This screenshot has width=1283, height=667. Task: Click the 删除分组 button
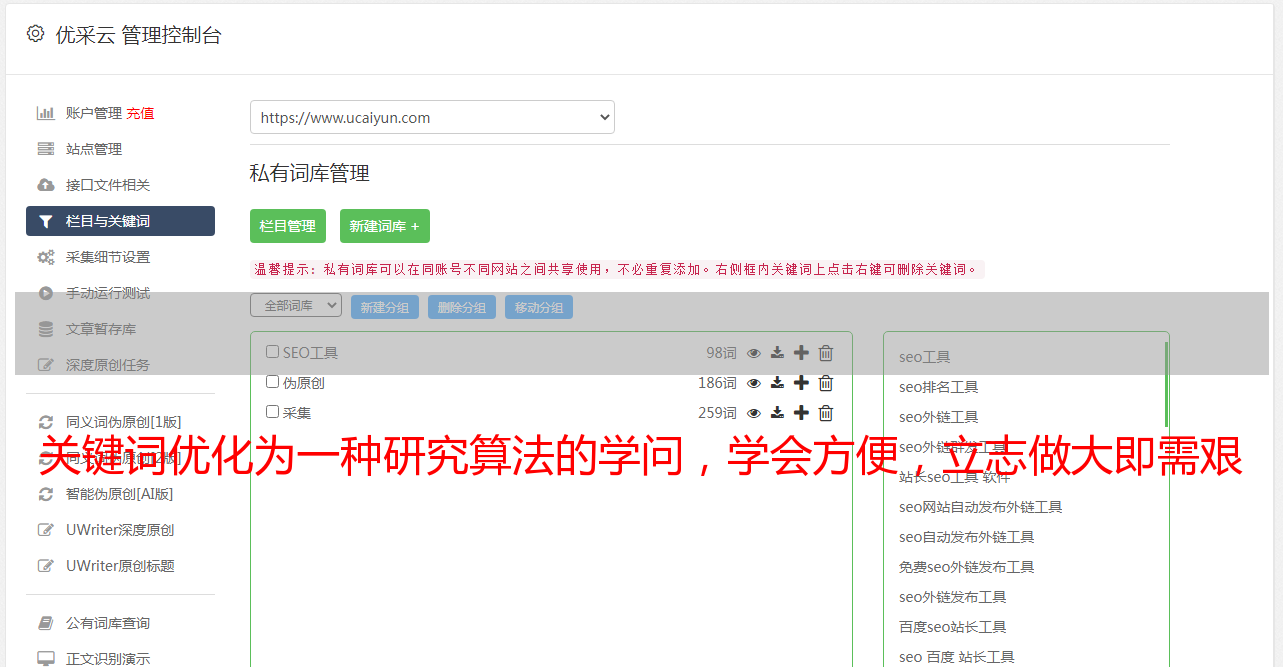(462, 307)
